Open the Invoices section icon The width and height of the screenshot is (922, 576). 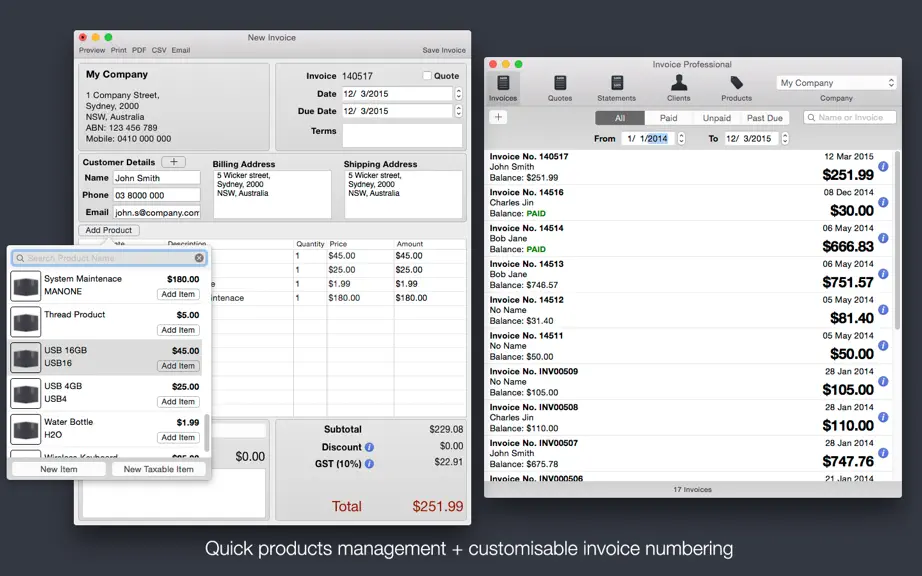(503, 82)
